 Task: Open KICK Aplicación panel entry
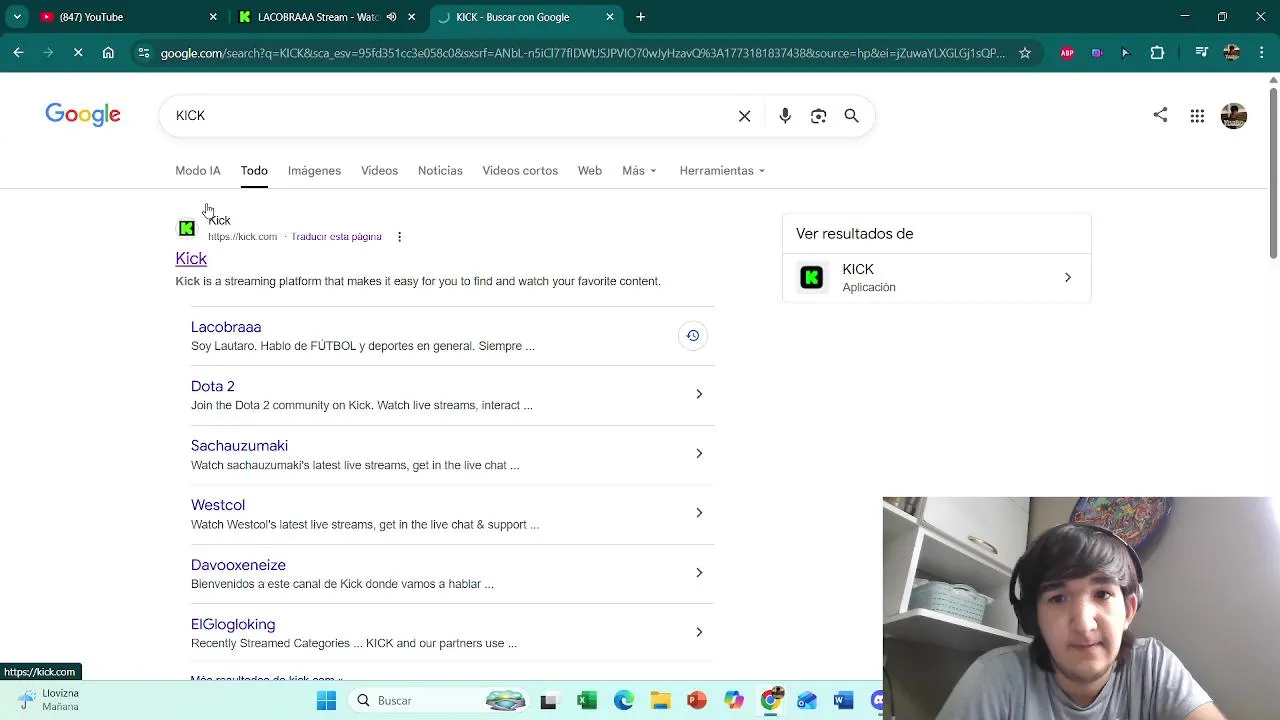coord(936,278)
